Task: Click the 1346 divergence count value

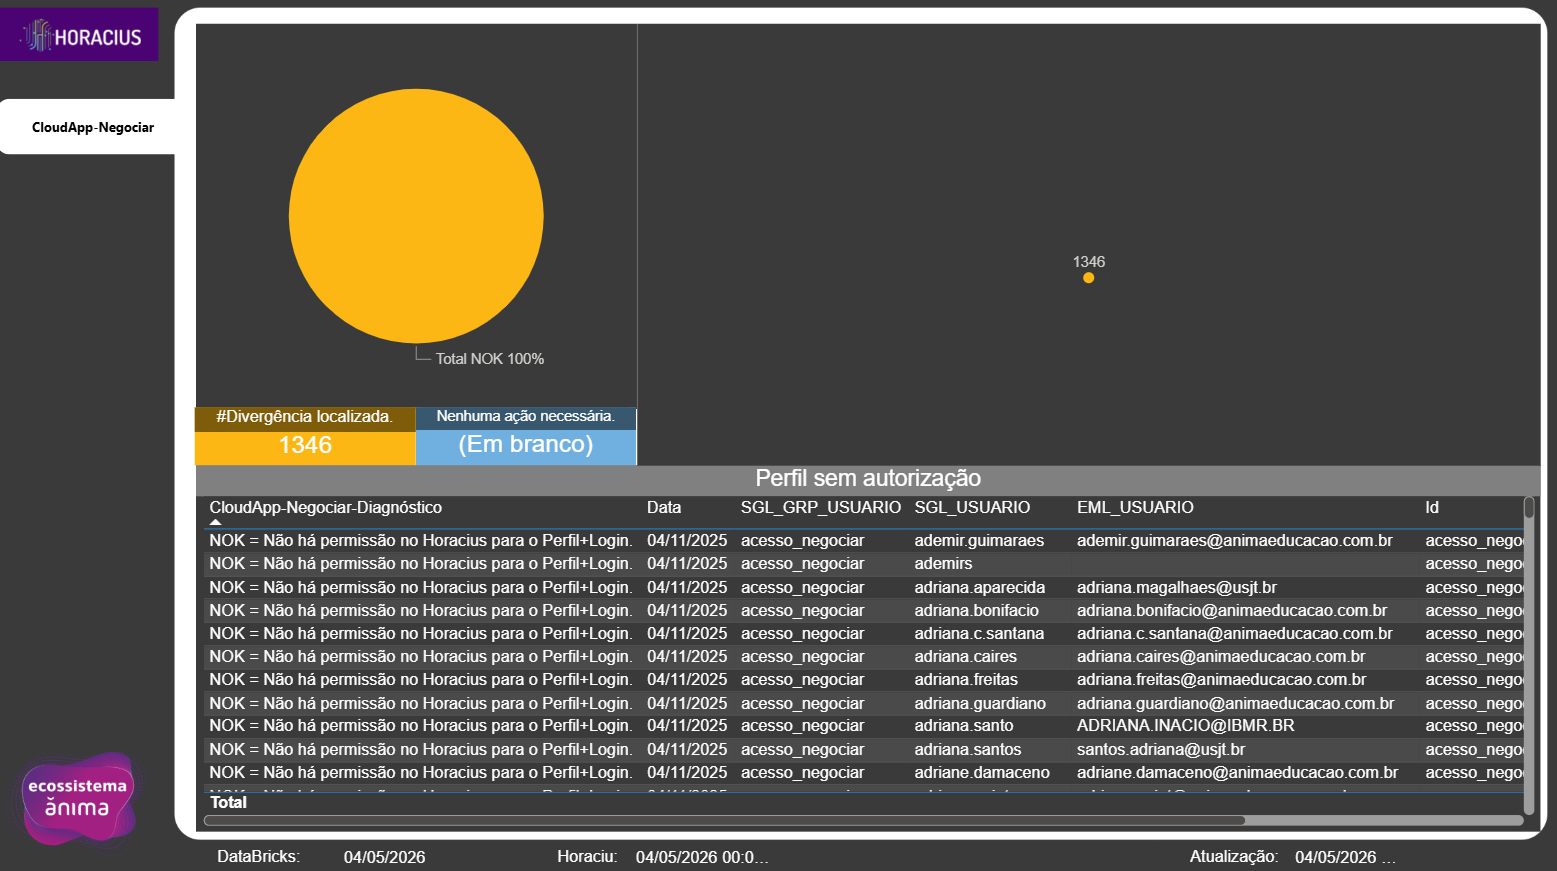Action: (x=305, y=446)
